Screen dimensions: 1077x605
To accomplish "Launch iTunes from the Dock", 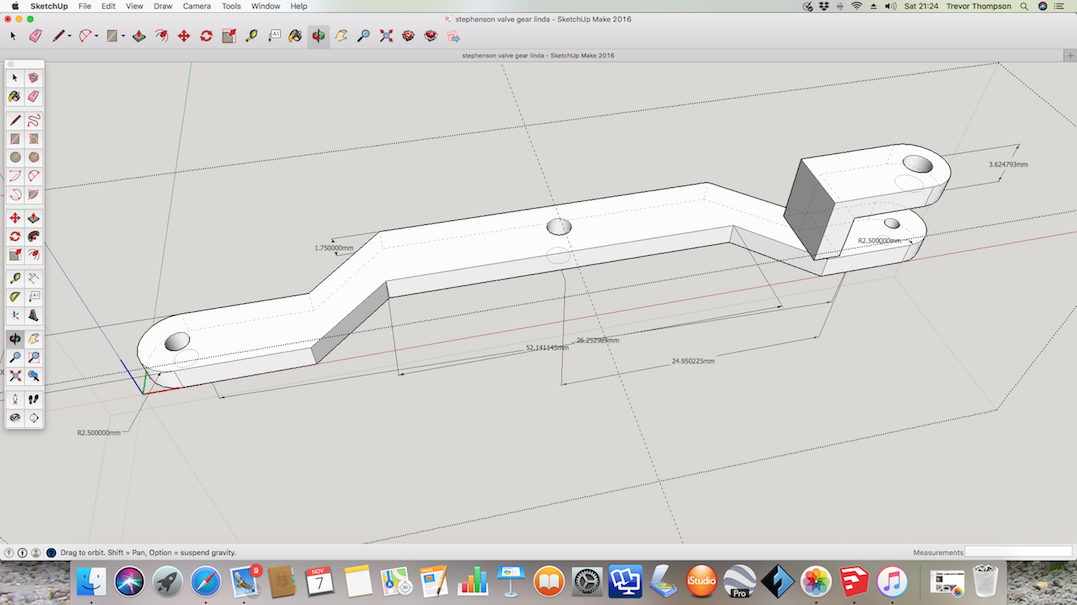I will point(892,582).
